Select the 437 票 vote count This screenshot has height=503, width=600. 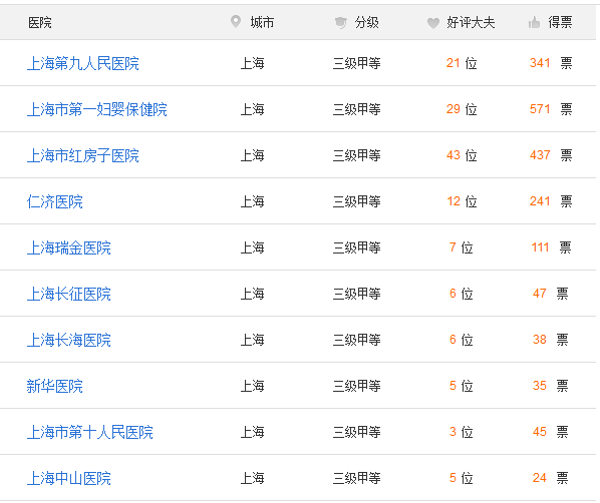click(551, 155)
